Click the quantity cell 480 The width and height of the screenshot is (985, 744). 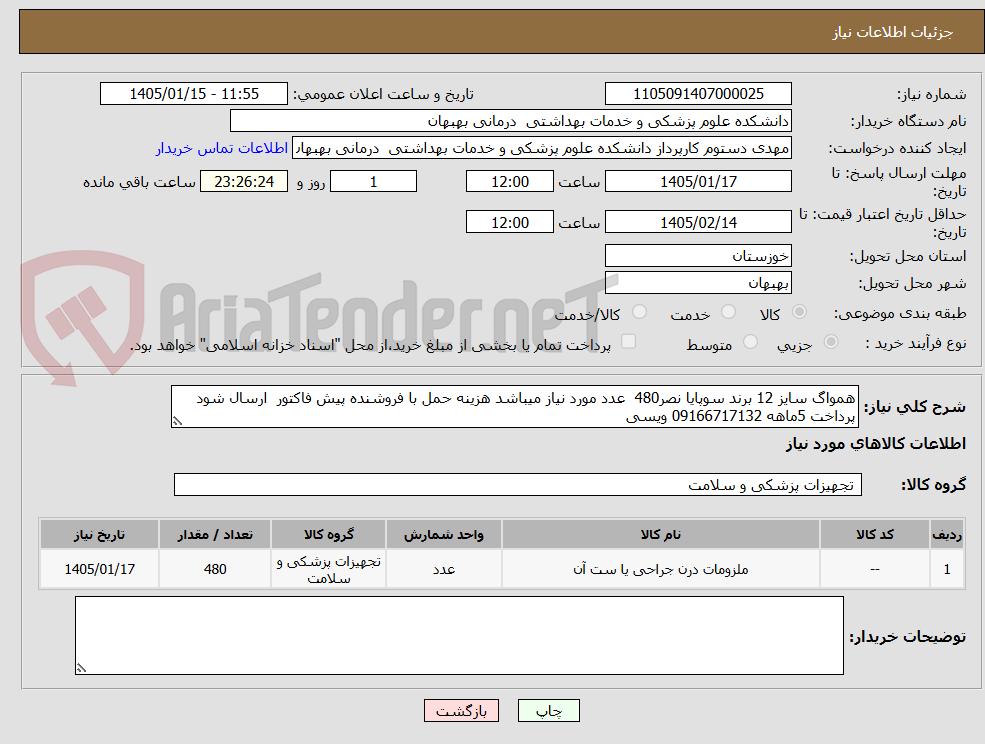point(215,569)
